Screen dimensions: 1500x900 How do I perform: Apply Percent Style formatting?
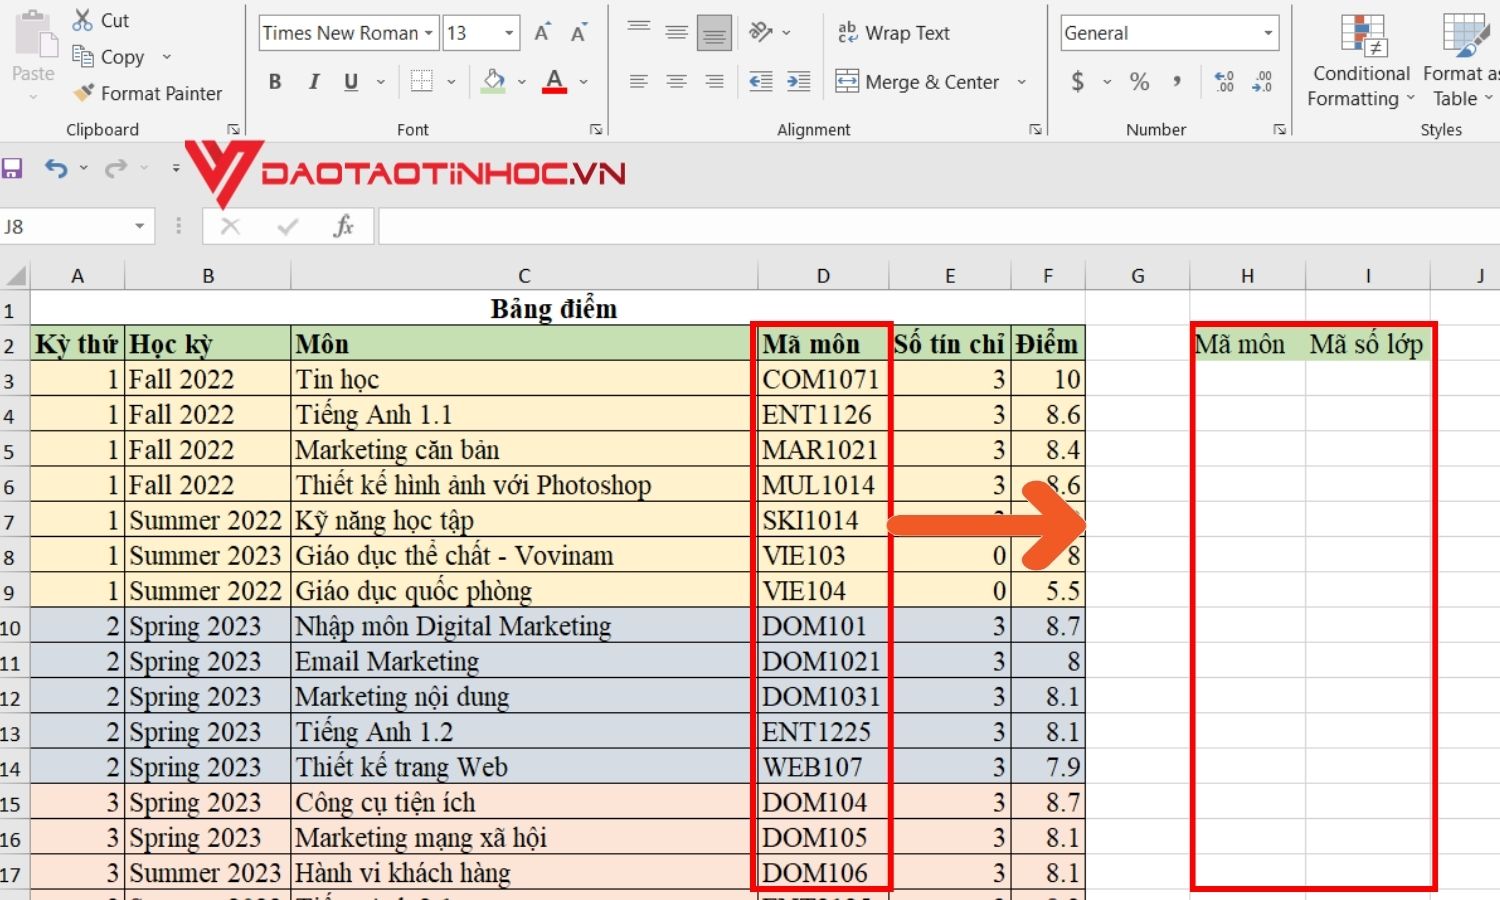point(1138,82)
